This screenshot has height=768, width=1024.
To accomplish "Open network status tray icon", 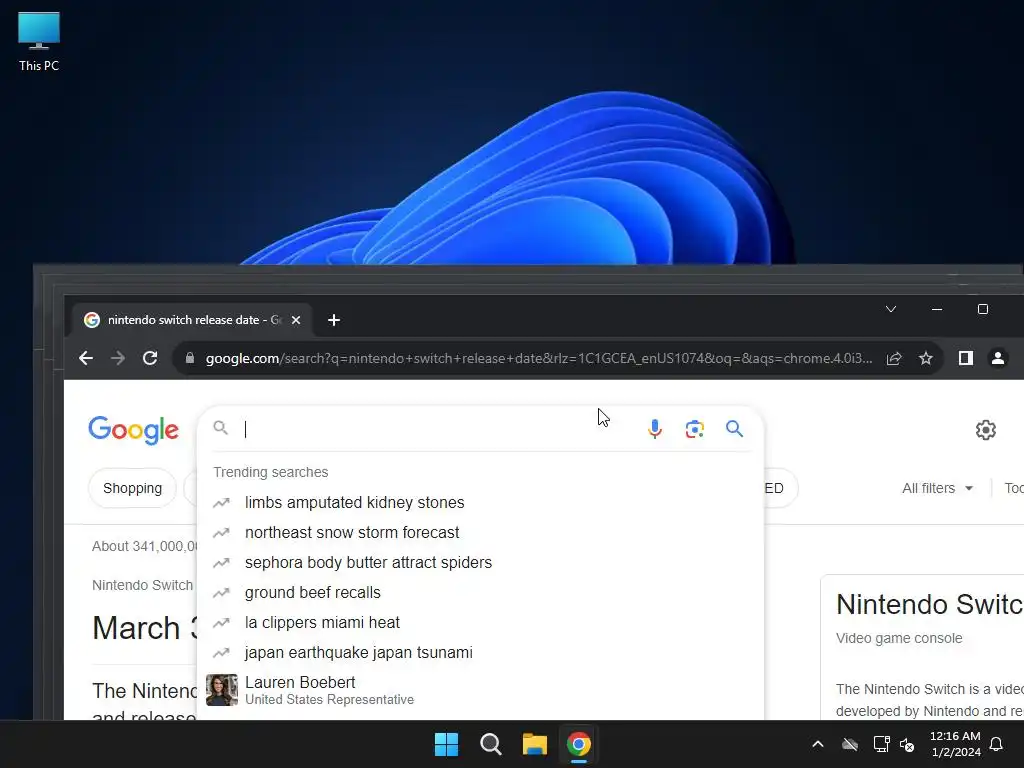I will [881, 744].
